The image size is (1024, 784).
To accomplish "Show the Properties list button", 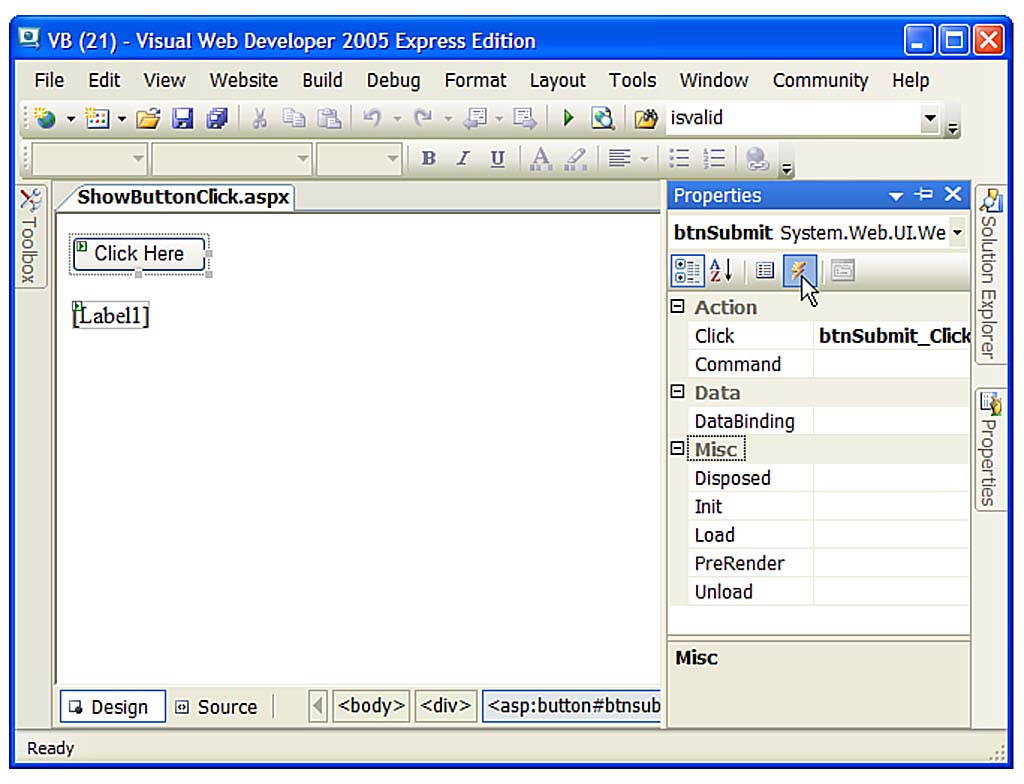I will click(x=765, y=270).
